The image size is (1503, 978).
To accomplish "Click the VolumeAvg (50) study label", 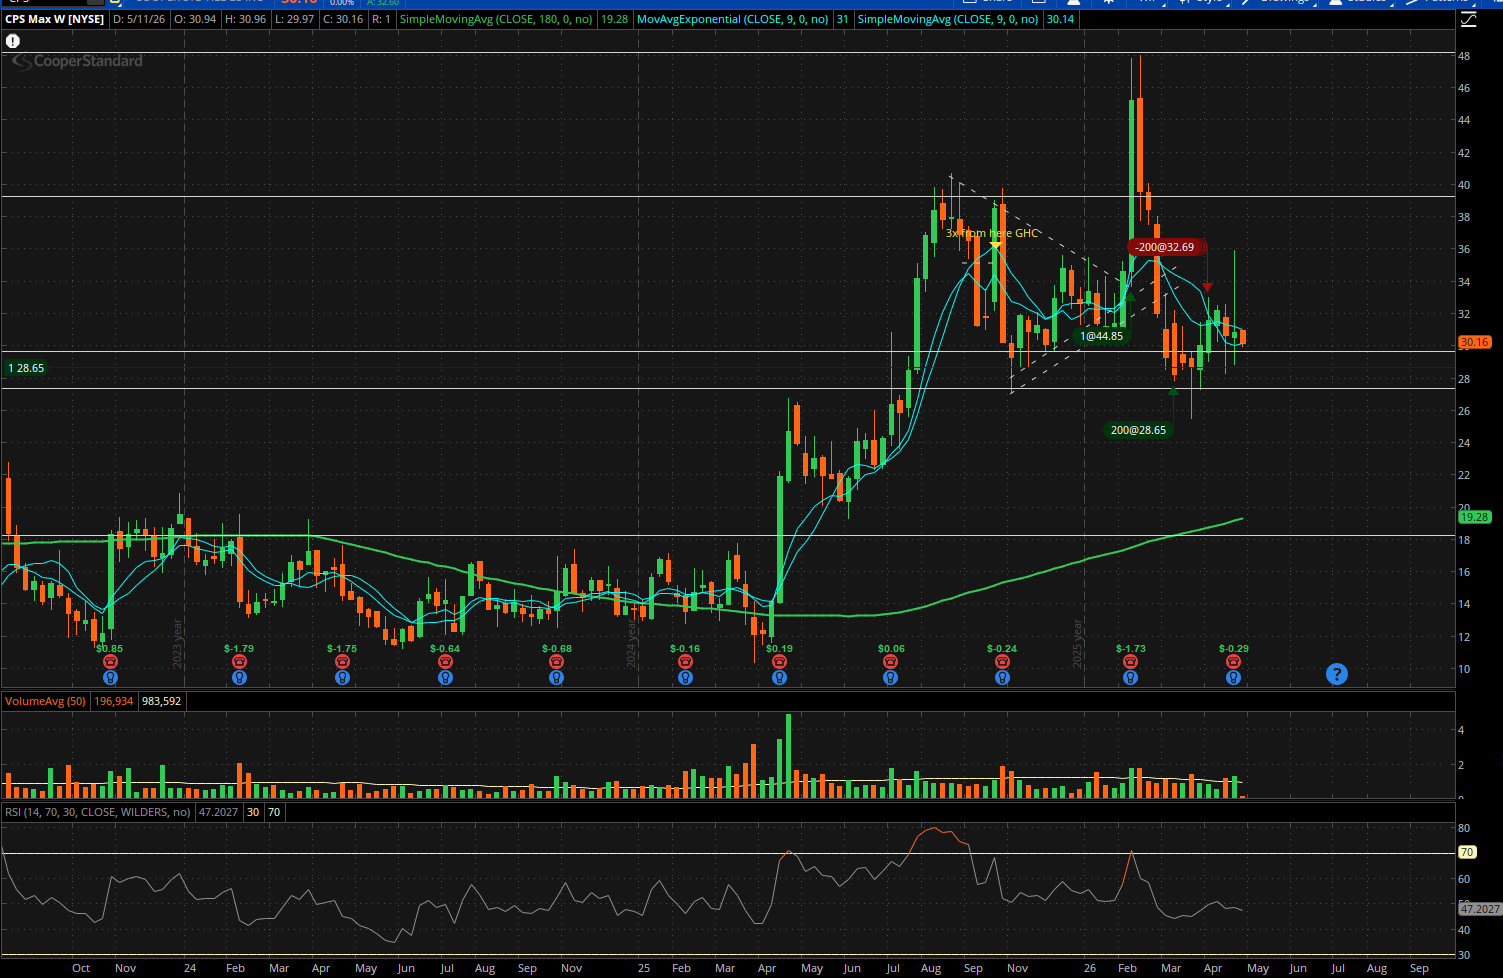I will pos(46,701).
